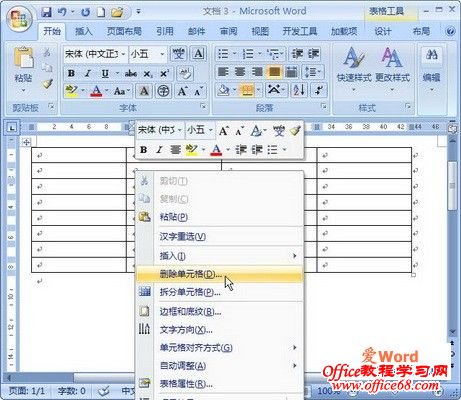Click the Sort A-Z icon in ribbon
The width and height of the screenshot is (461, 400).
[299, 90]
